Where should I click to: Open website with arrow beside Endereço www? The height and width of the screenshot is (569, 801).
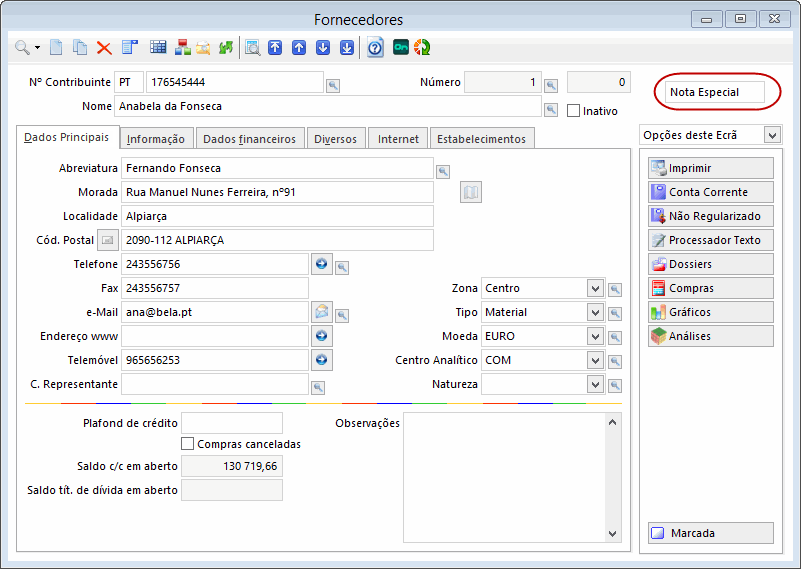[321, 336]
